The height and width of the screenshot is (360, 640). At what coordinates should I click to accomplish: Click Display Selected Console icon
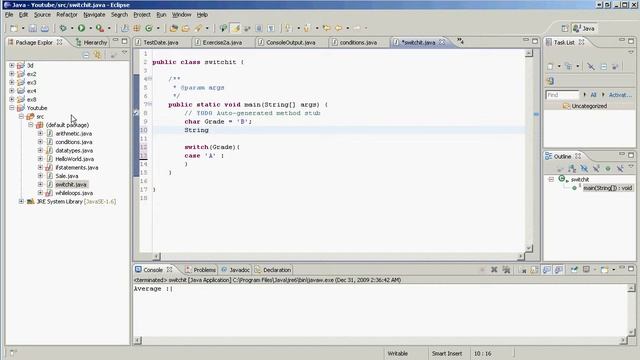[587, 270]
